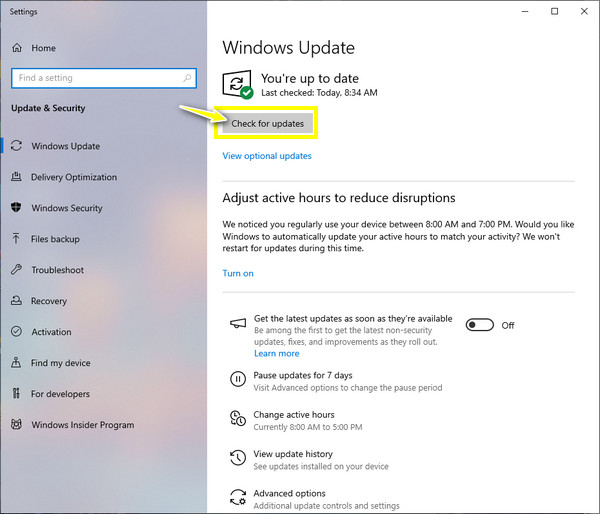Click the Windows Security shield icon

(x=16, y=208)
